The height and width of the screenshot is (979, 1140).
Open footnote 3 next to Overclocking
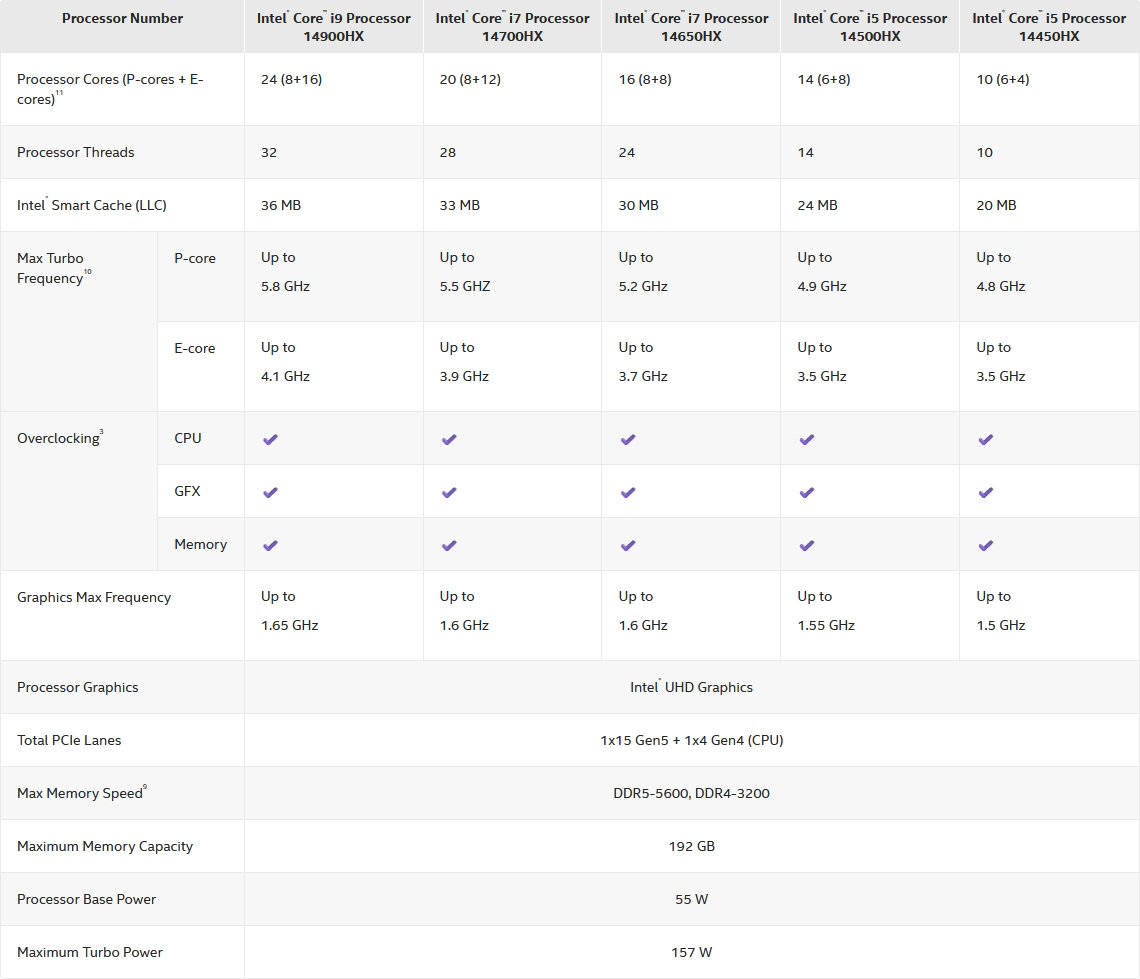point(102,432)
